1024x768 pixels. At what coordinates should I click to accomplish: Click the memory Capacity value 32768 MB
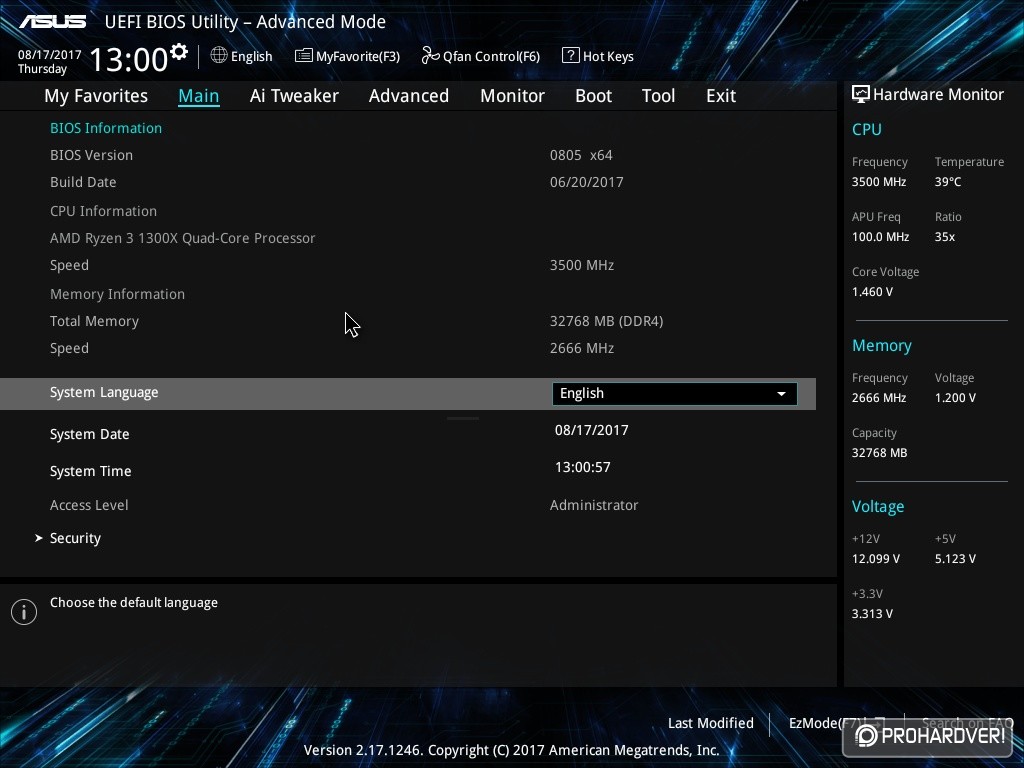point(879,453)
